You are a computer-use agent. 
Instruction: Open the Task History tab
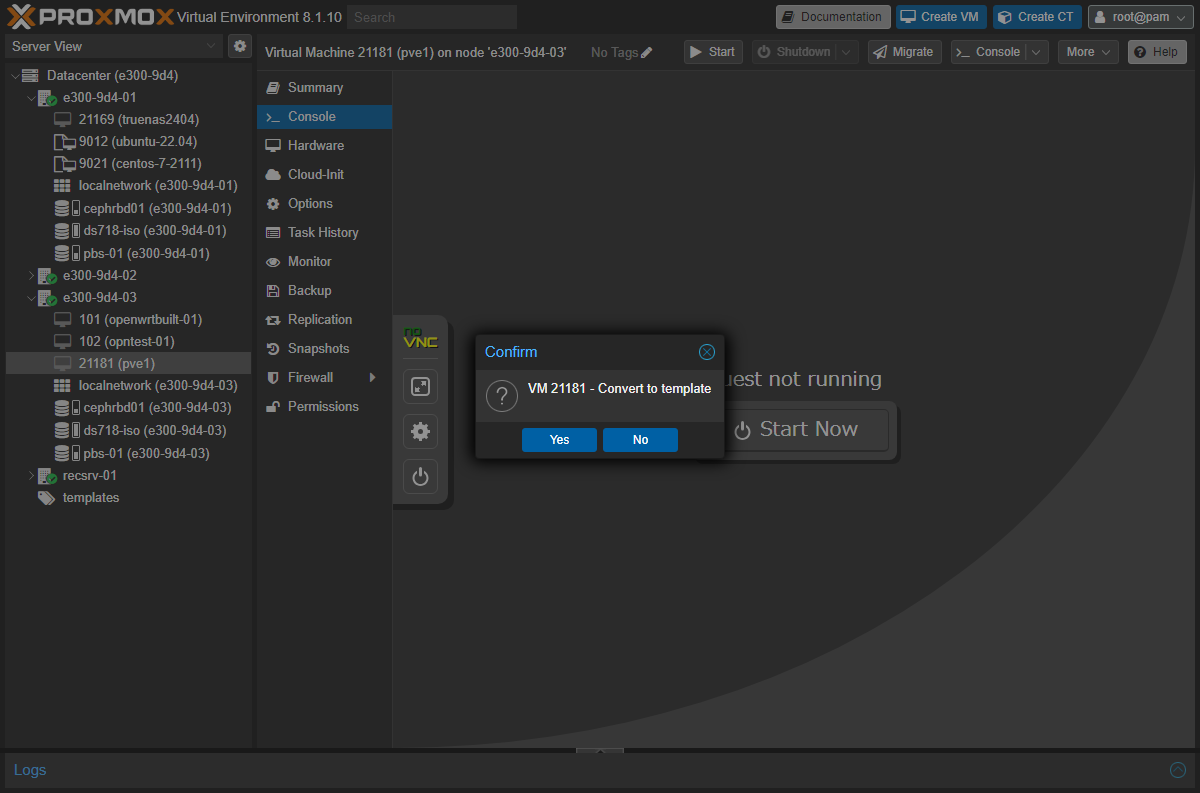pyautogui.click(x=324, y=233)
